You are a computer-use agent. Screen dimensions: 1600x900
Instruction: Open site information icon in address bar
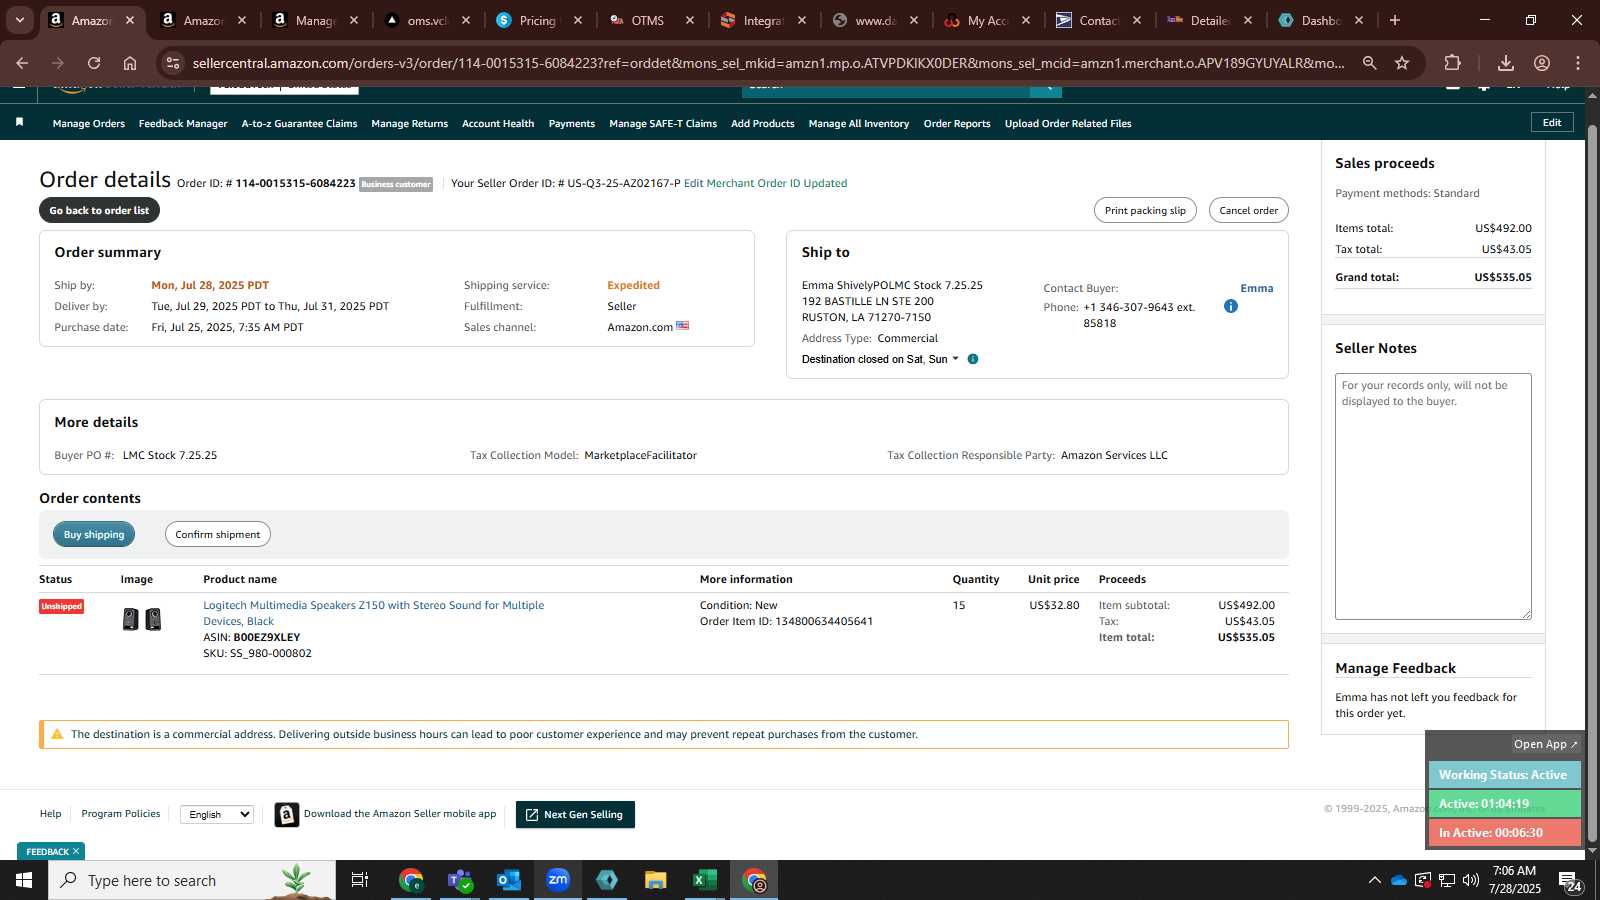pos(173,63)
